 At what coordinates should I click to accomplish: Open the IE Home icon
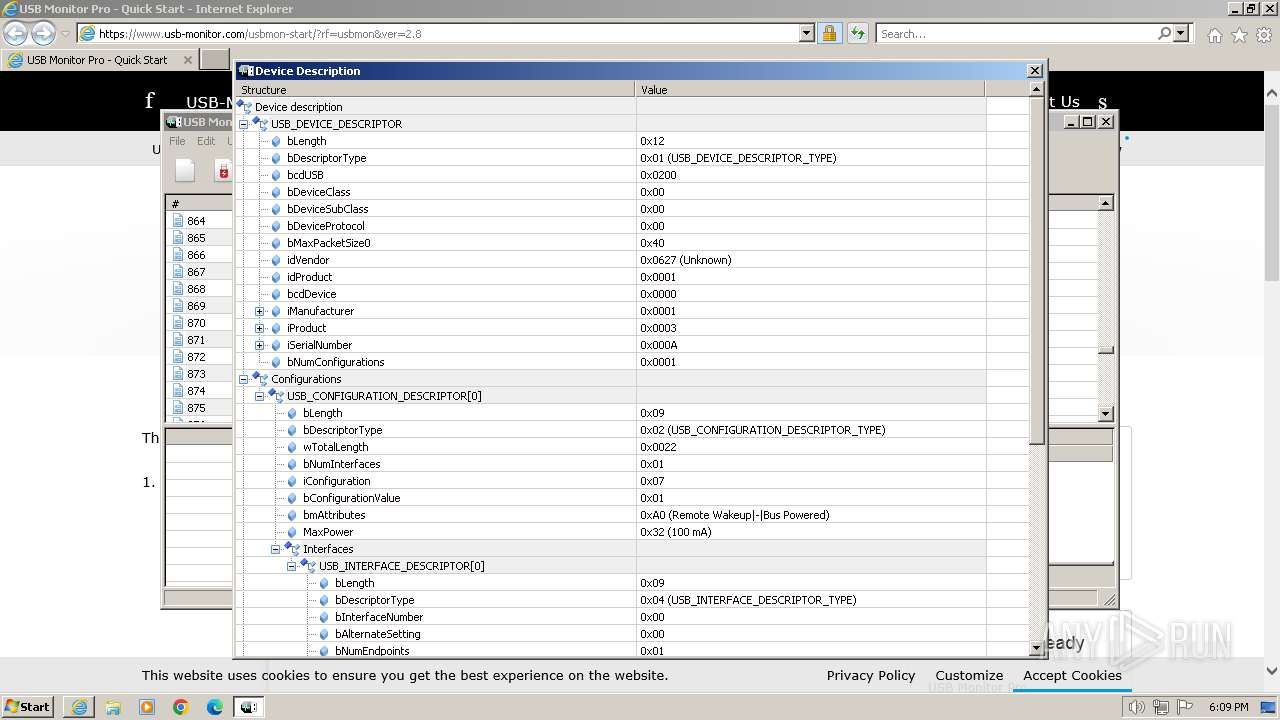tap(1214, 35)
